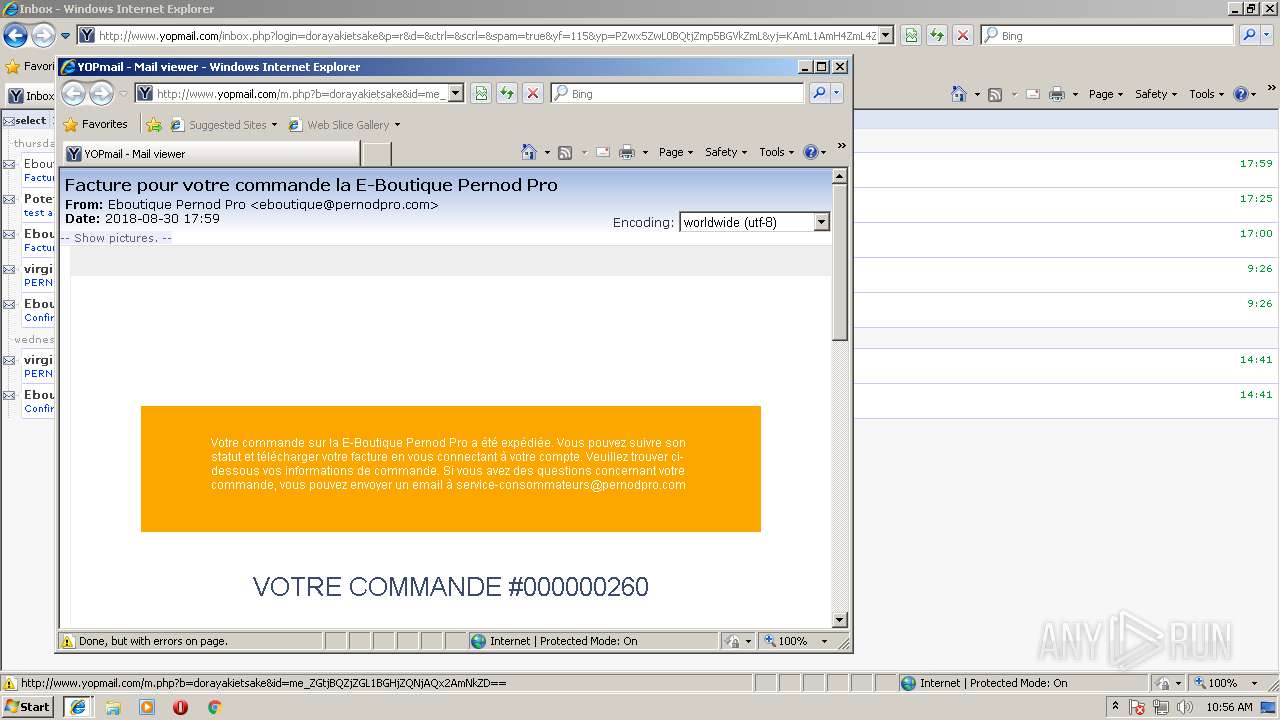
Task: Open Opera from the taskbar
Action: [180, 707]
